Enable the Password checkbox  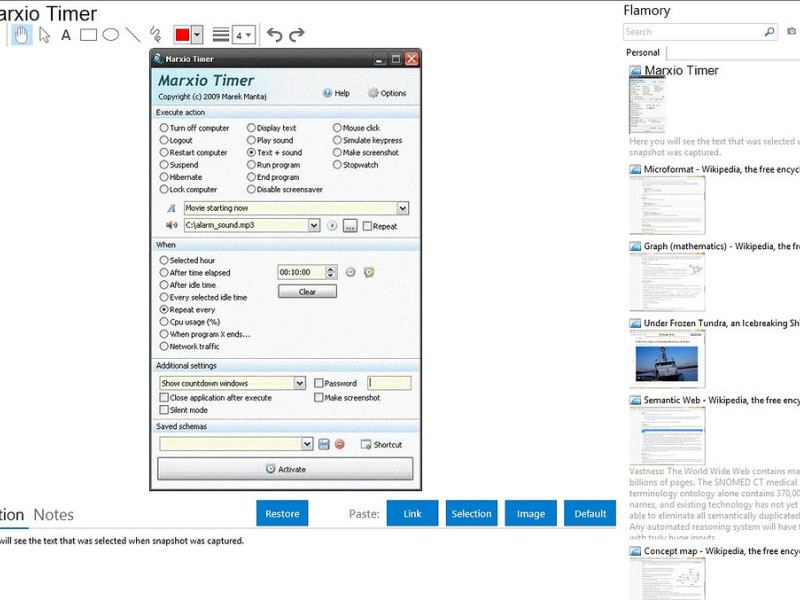319,383
